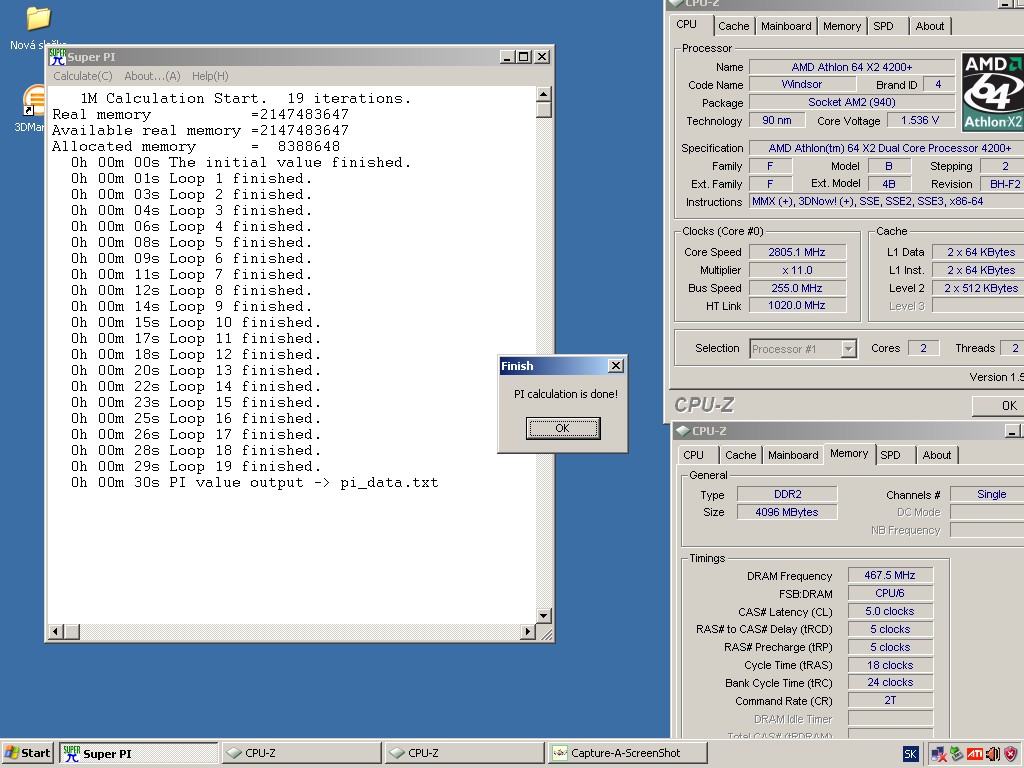Click the DRAM Frequency 467.5 MHz value
Image resolution: width=1024 pixels, height=768 pixels.
890,575
